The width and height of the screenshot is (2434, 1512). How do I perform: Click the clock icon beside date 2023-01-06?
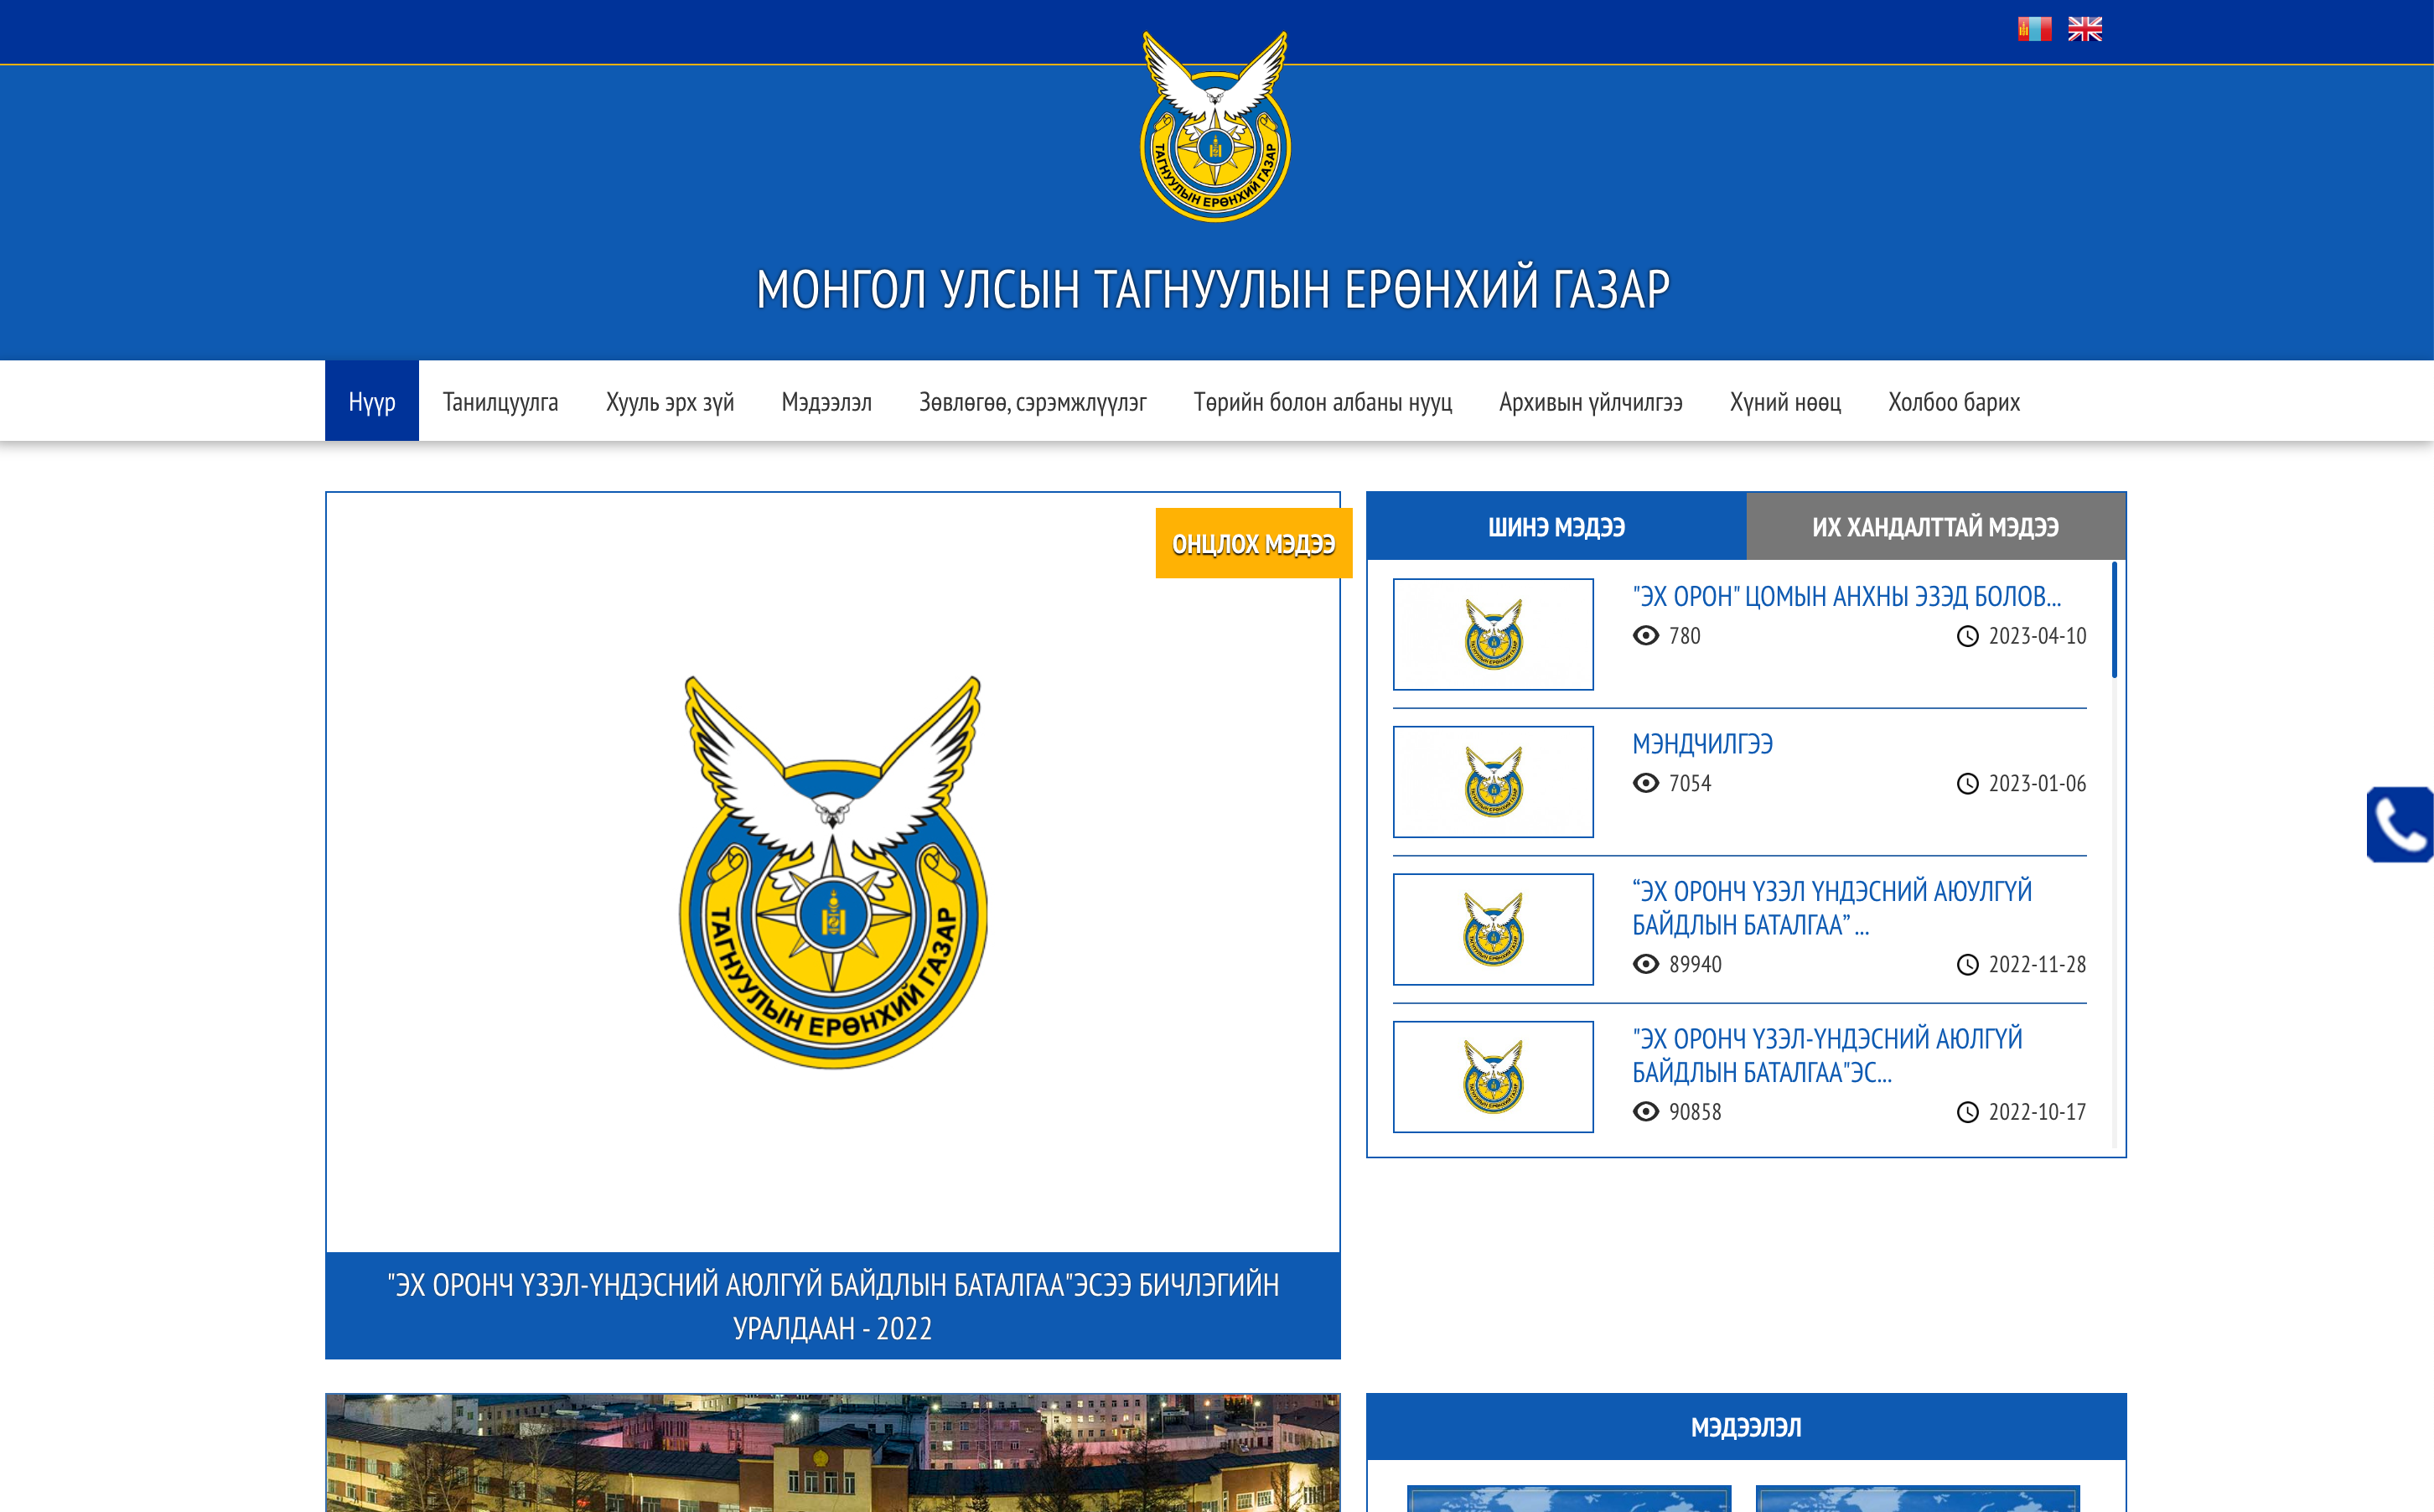pyautogui.click(x=1966, y=784)
